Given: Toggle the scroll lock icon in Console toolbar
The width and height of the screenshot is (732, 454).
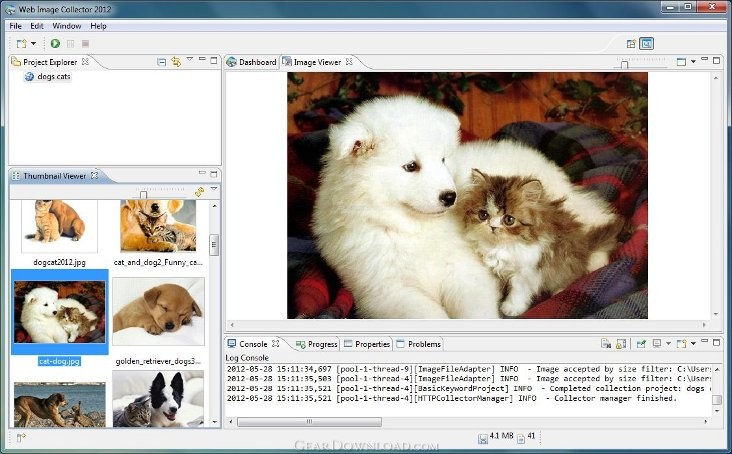Looking at the screenshot, I should click(x=620, y=344).
